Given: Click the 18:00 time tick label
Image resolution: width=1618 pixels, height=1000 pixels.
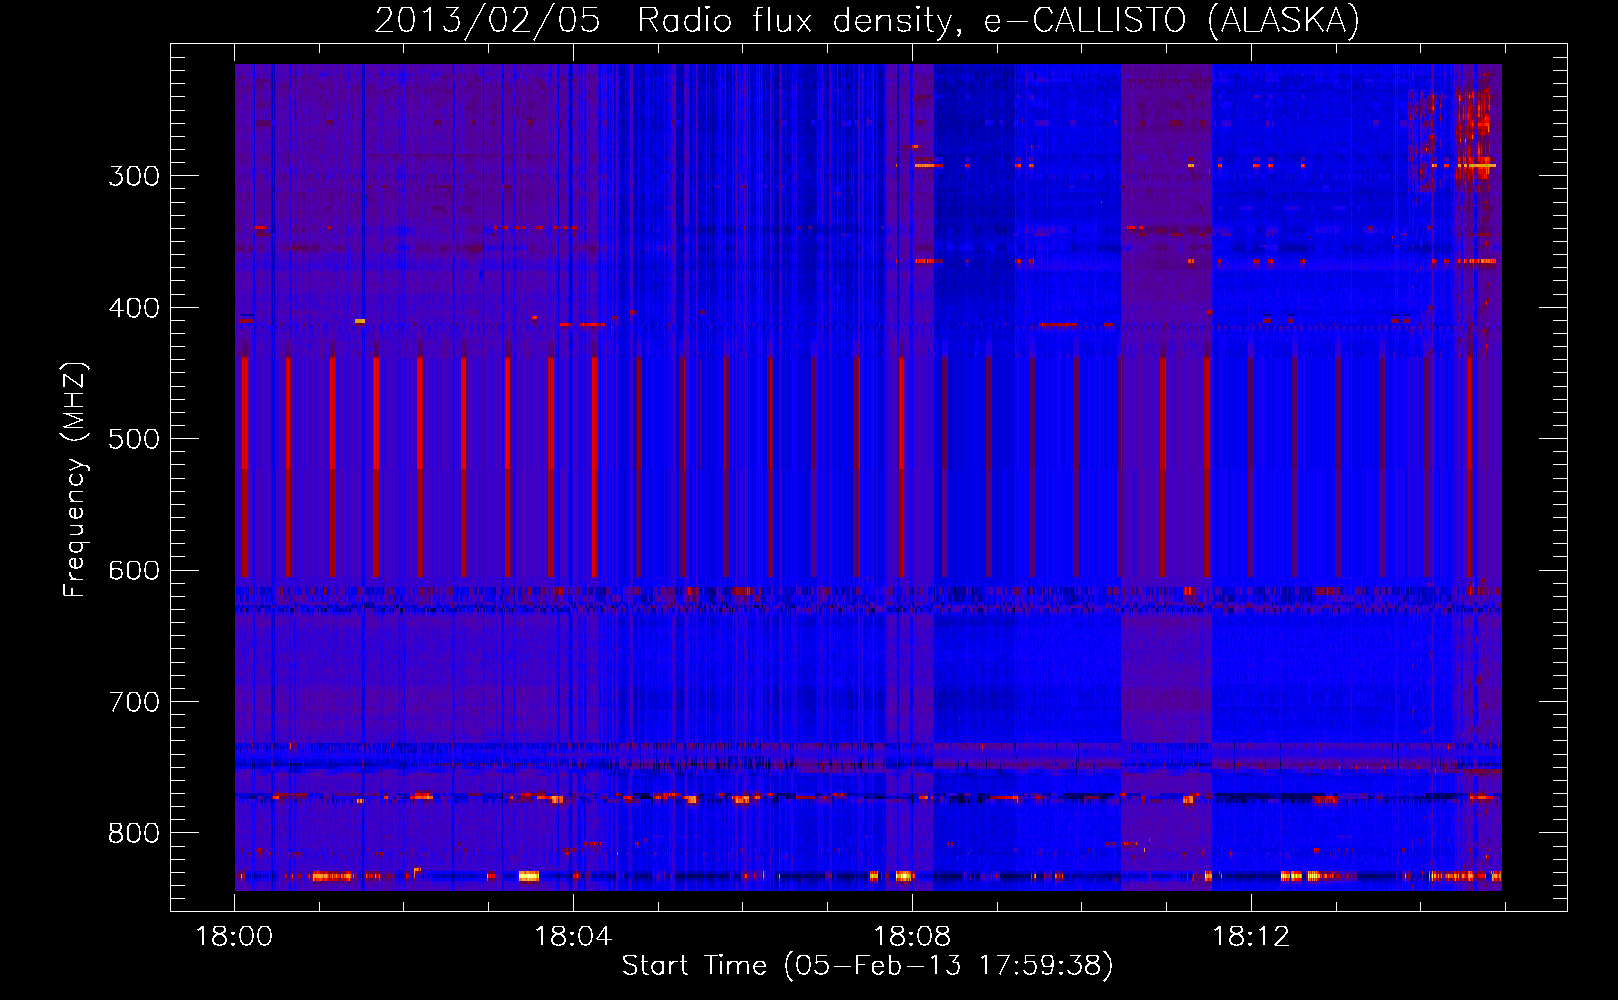Looking at the screenshot, I should click(234, 936).
